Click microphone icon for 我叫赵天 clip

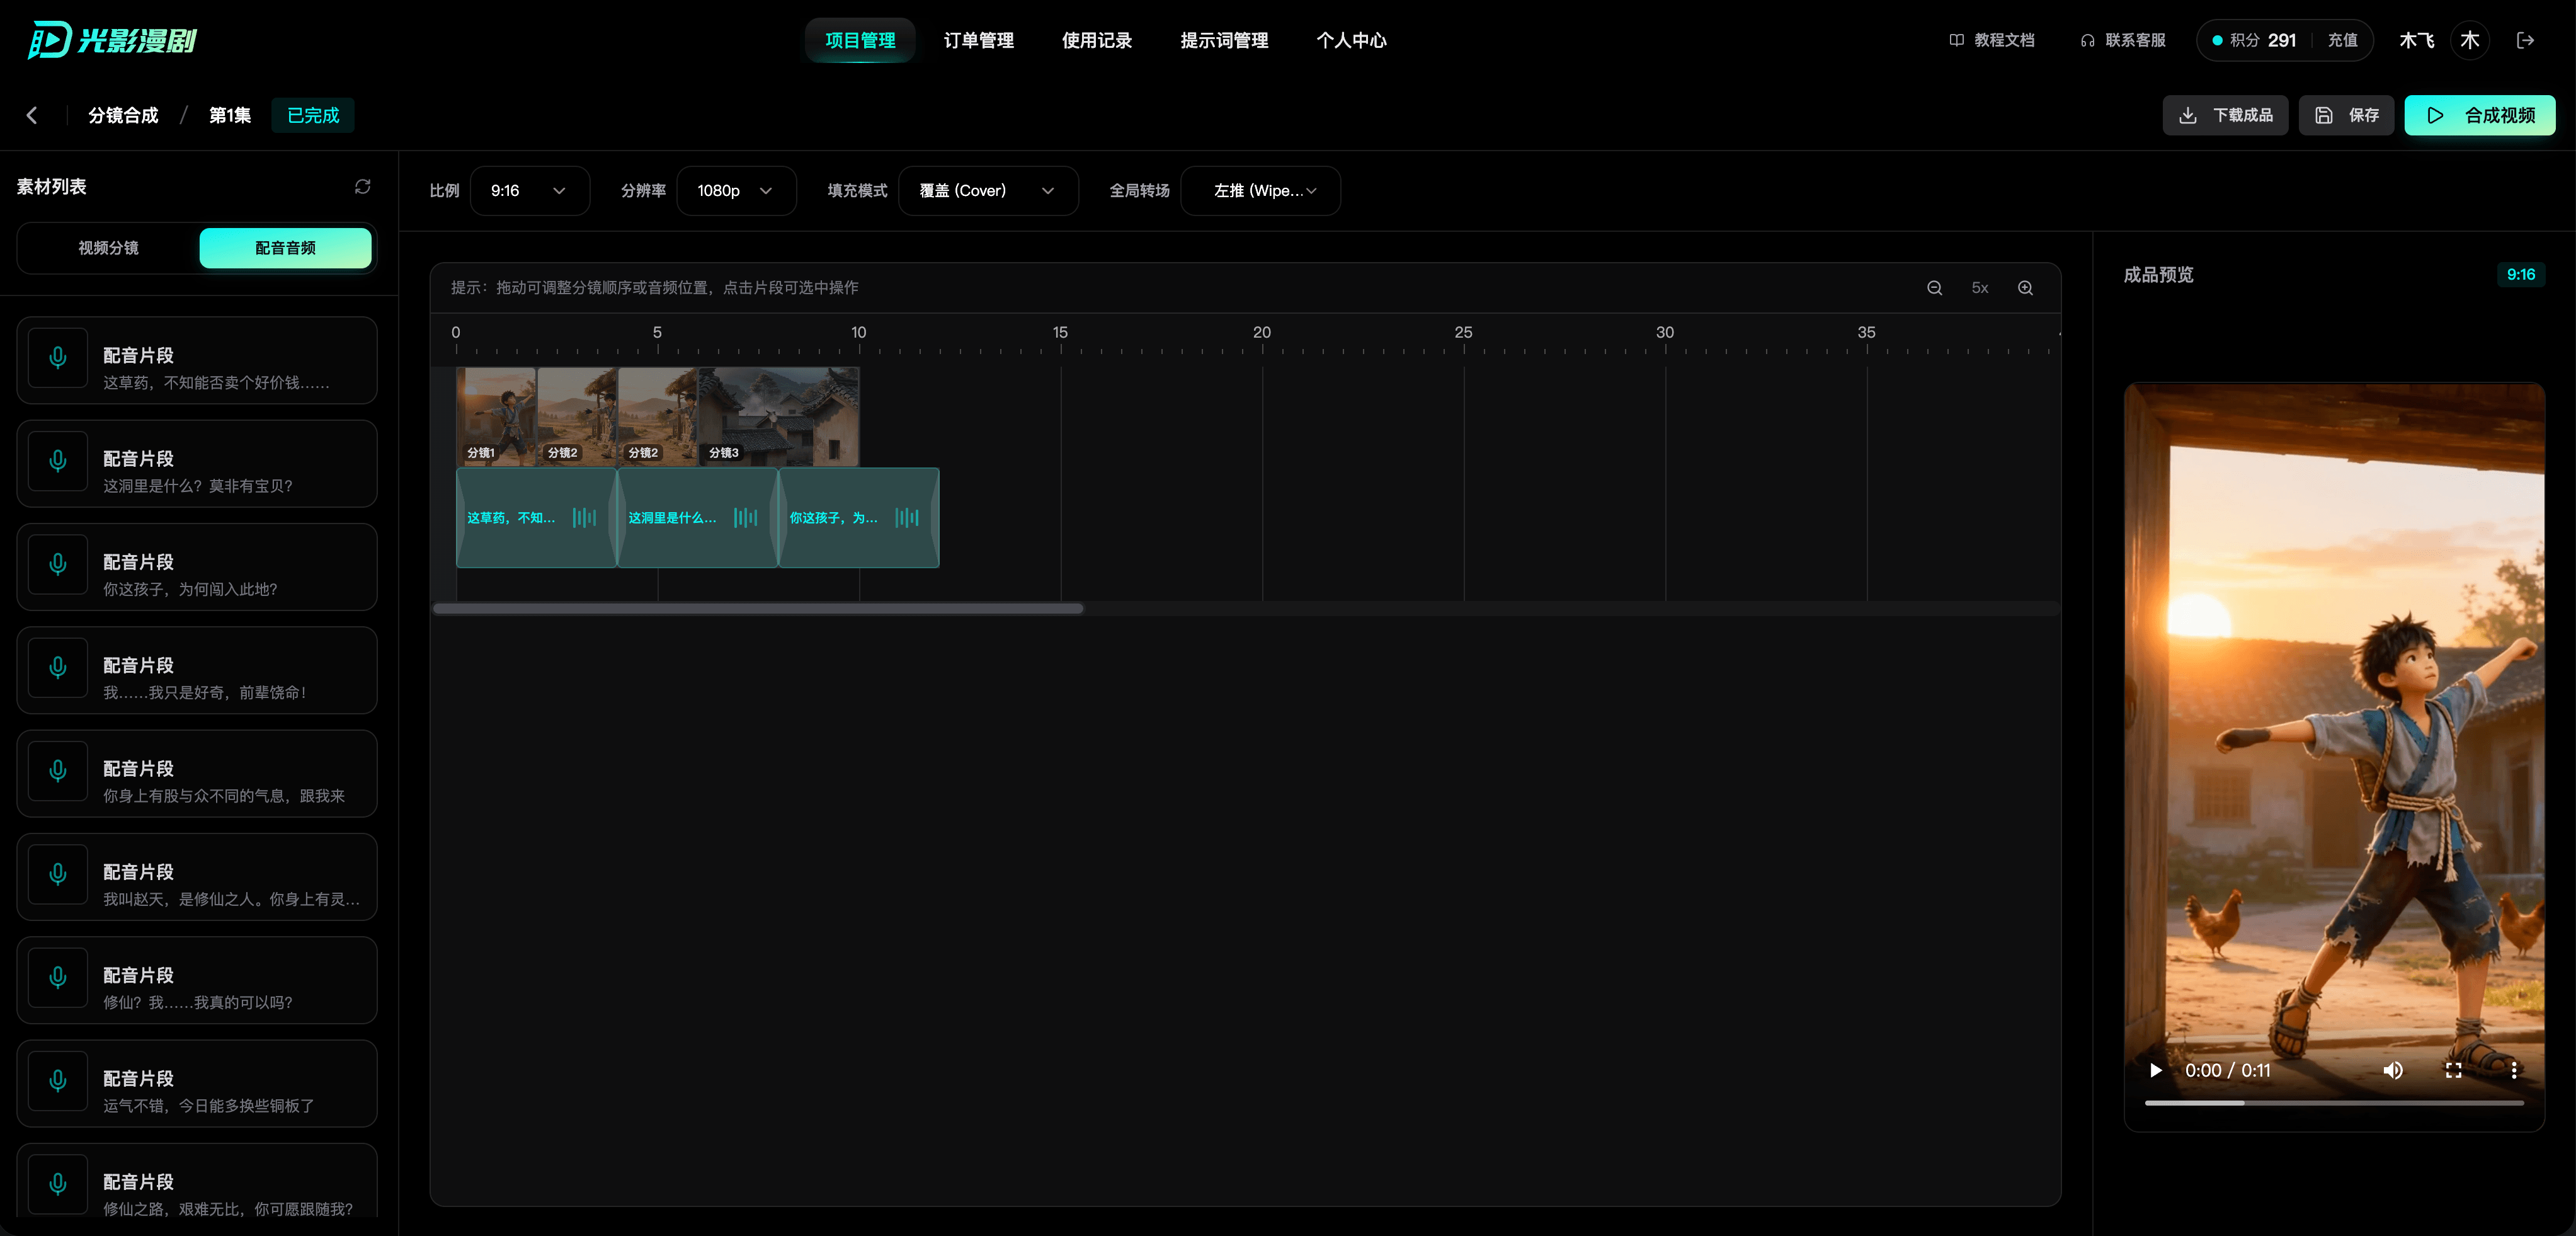[58, 875]
